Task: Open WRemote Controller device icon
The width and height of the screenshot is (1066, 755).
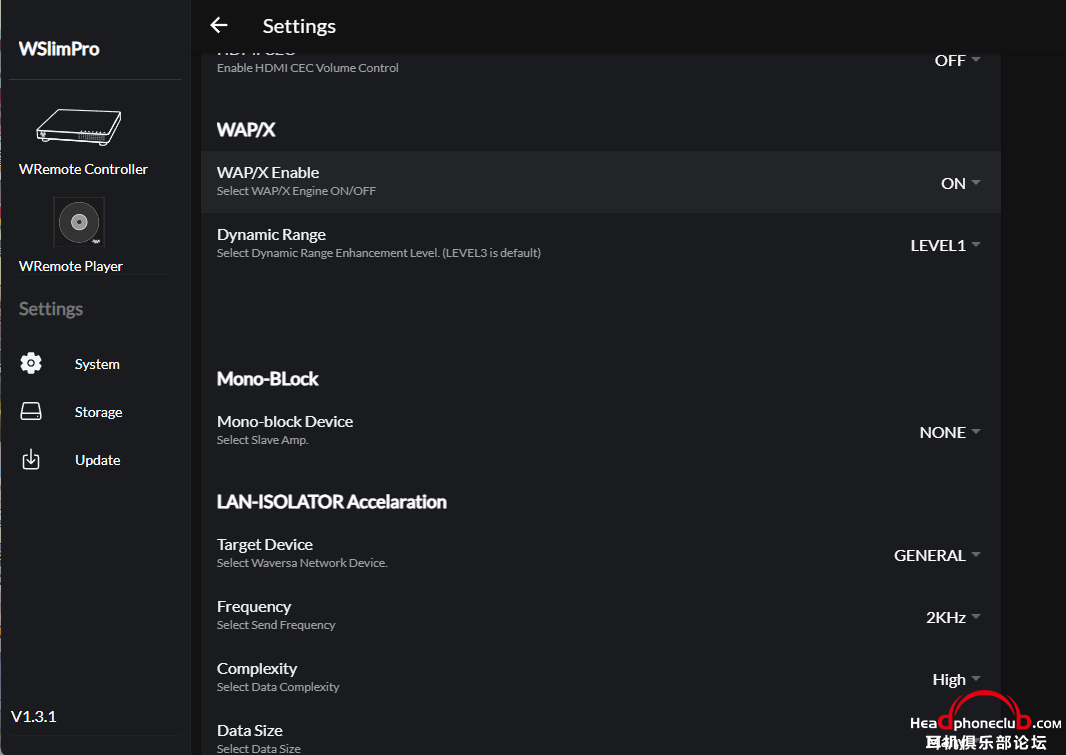Action: [x=79, y=127]
